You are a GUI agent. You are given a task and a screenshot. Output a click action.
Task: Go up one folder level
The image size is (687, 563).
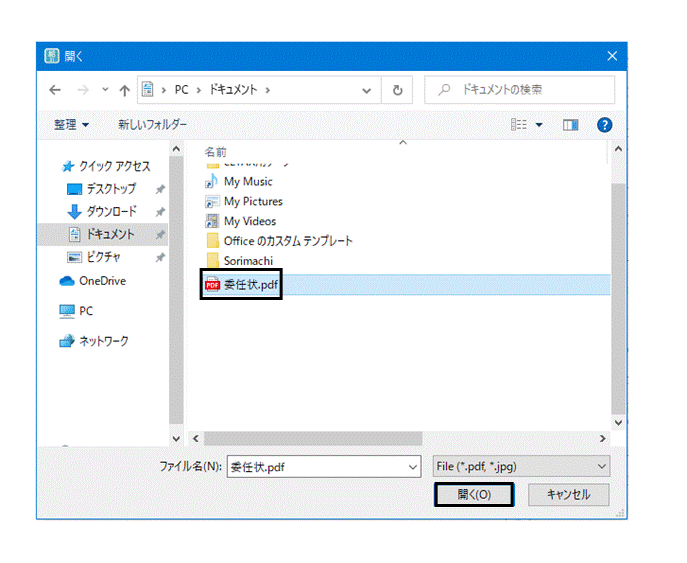(x=124, y=90)
